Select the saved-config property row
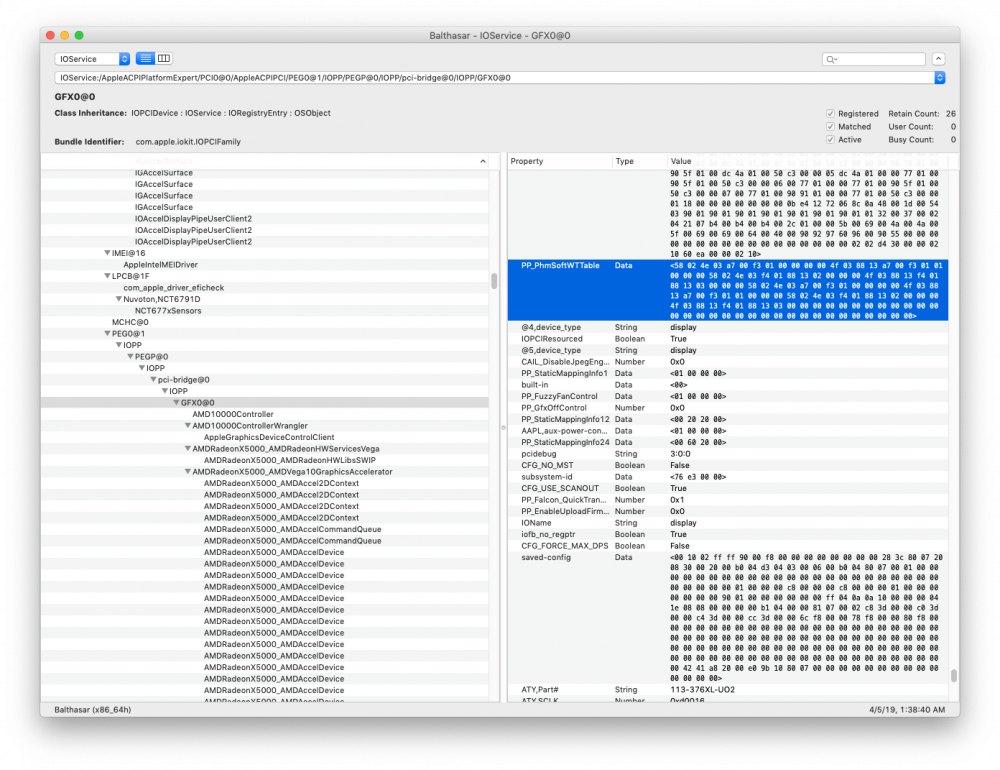 tap(728, 618)
